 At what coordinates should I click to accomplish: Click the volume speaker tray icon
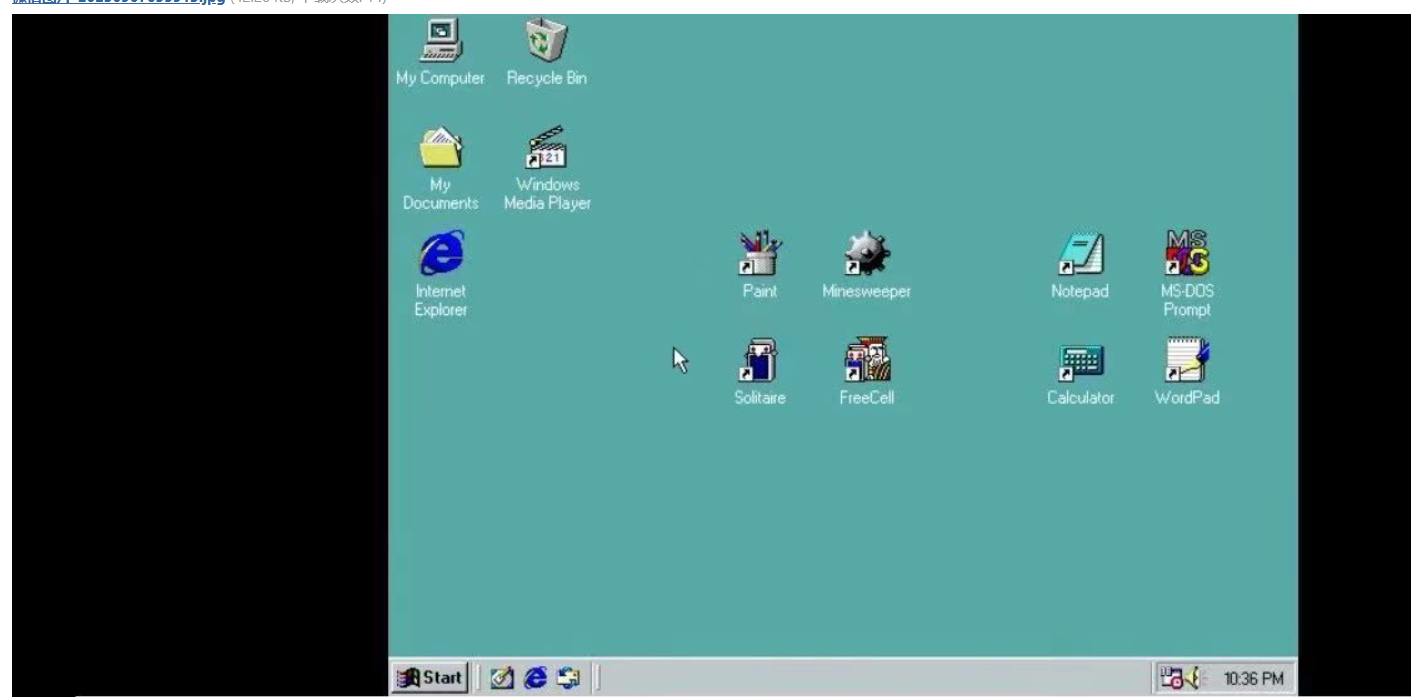(1194, 679)
